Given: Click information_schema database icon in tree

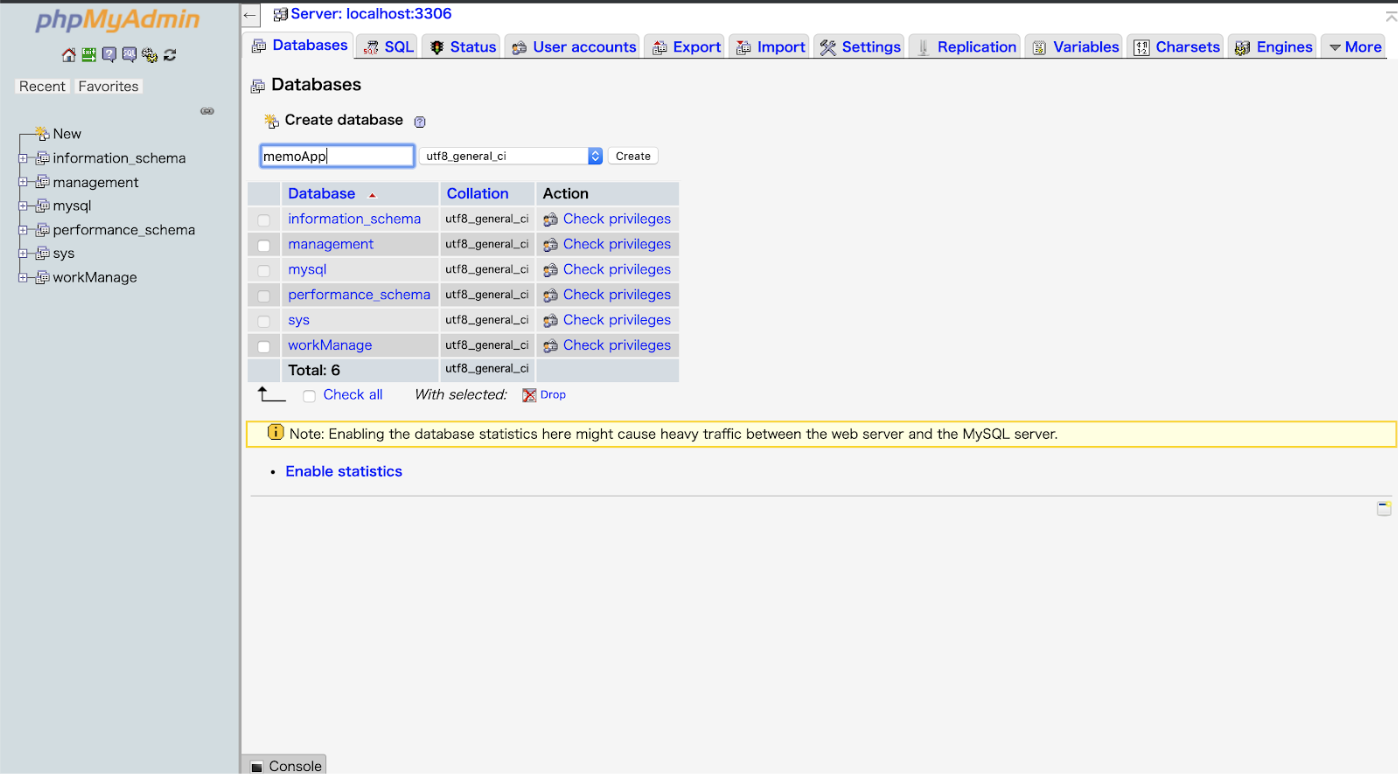Looking at the screenshot, I should coord(42,158).
